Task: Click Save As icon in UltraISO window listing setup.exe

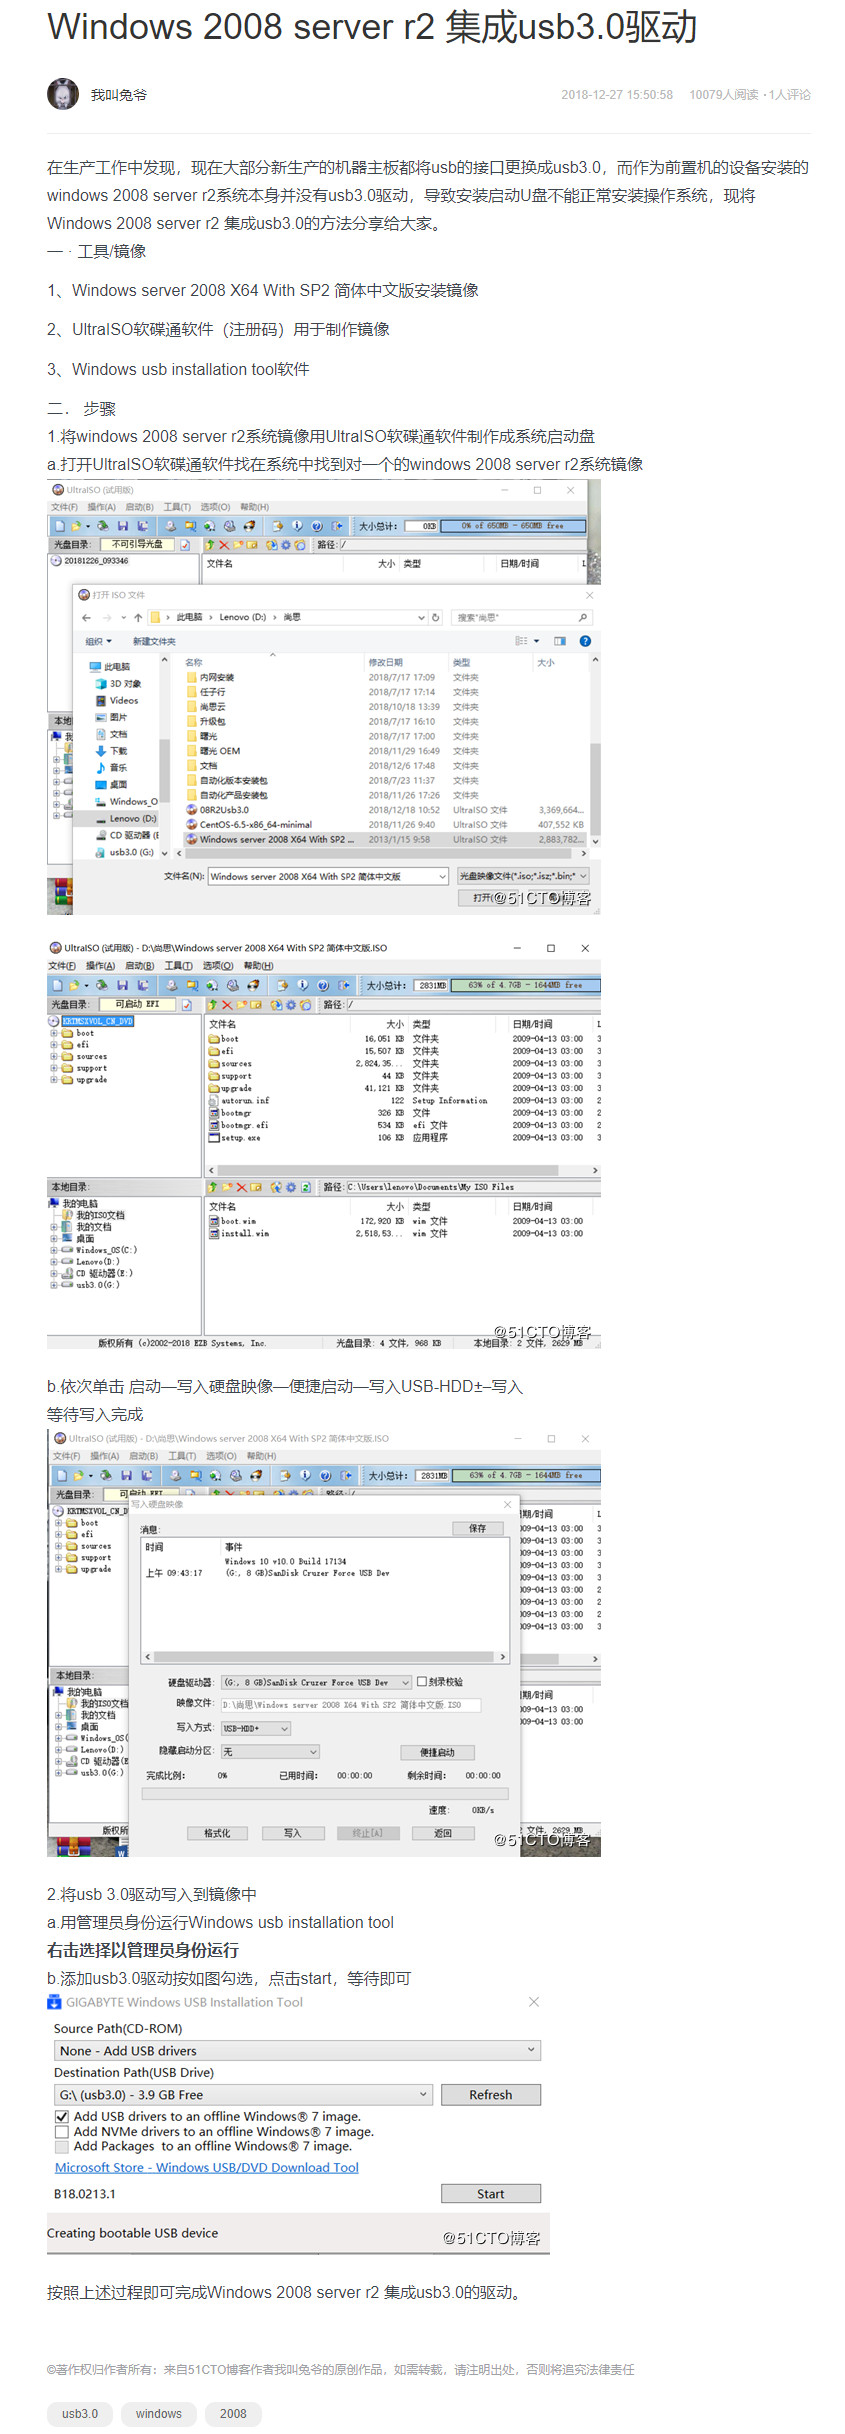Action: point(143,985)
